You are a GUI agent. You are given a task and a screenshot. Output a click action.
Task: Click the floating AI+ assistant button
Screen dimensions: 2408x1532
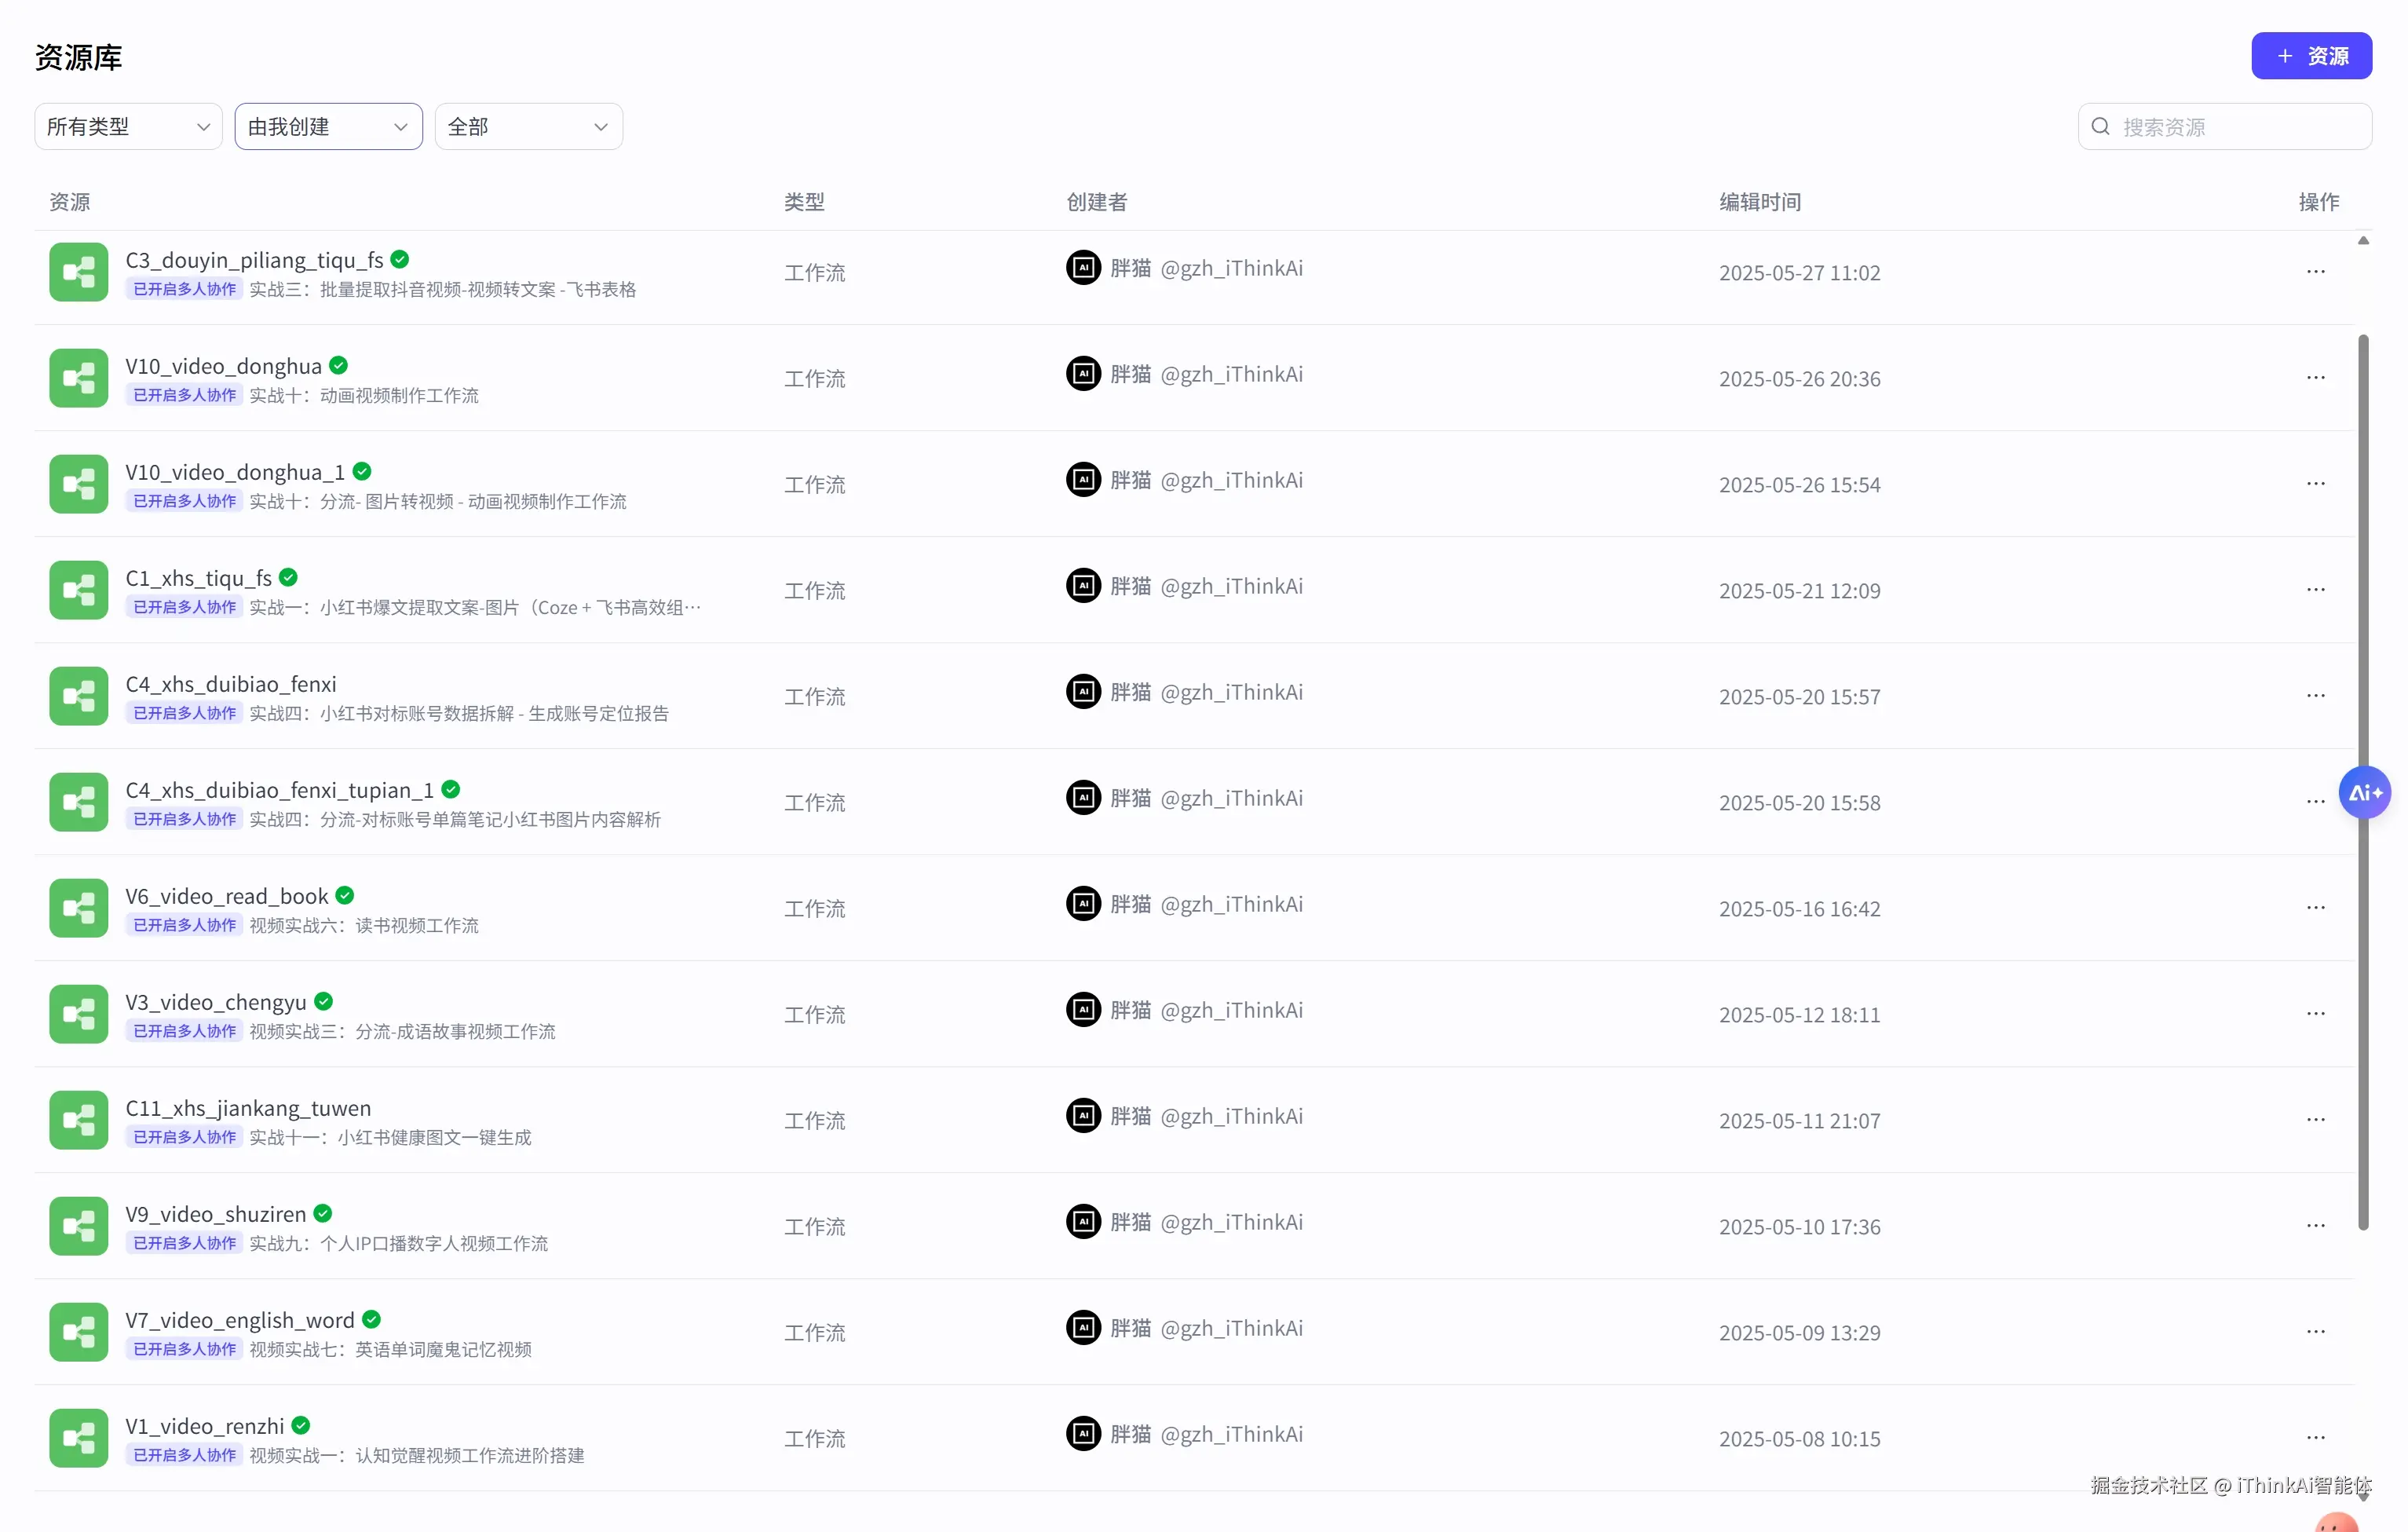[2364, 793]
